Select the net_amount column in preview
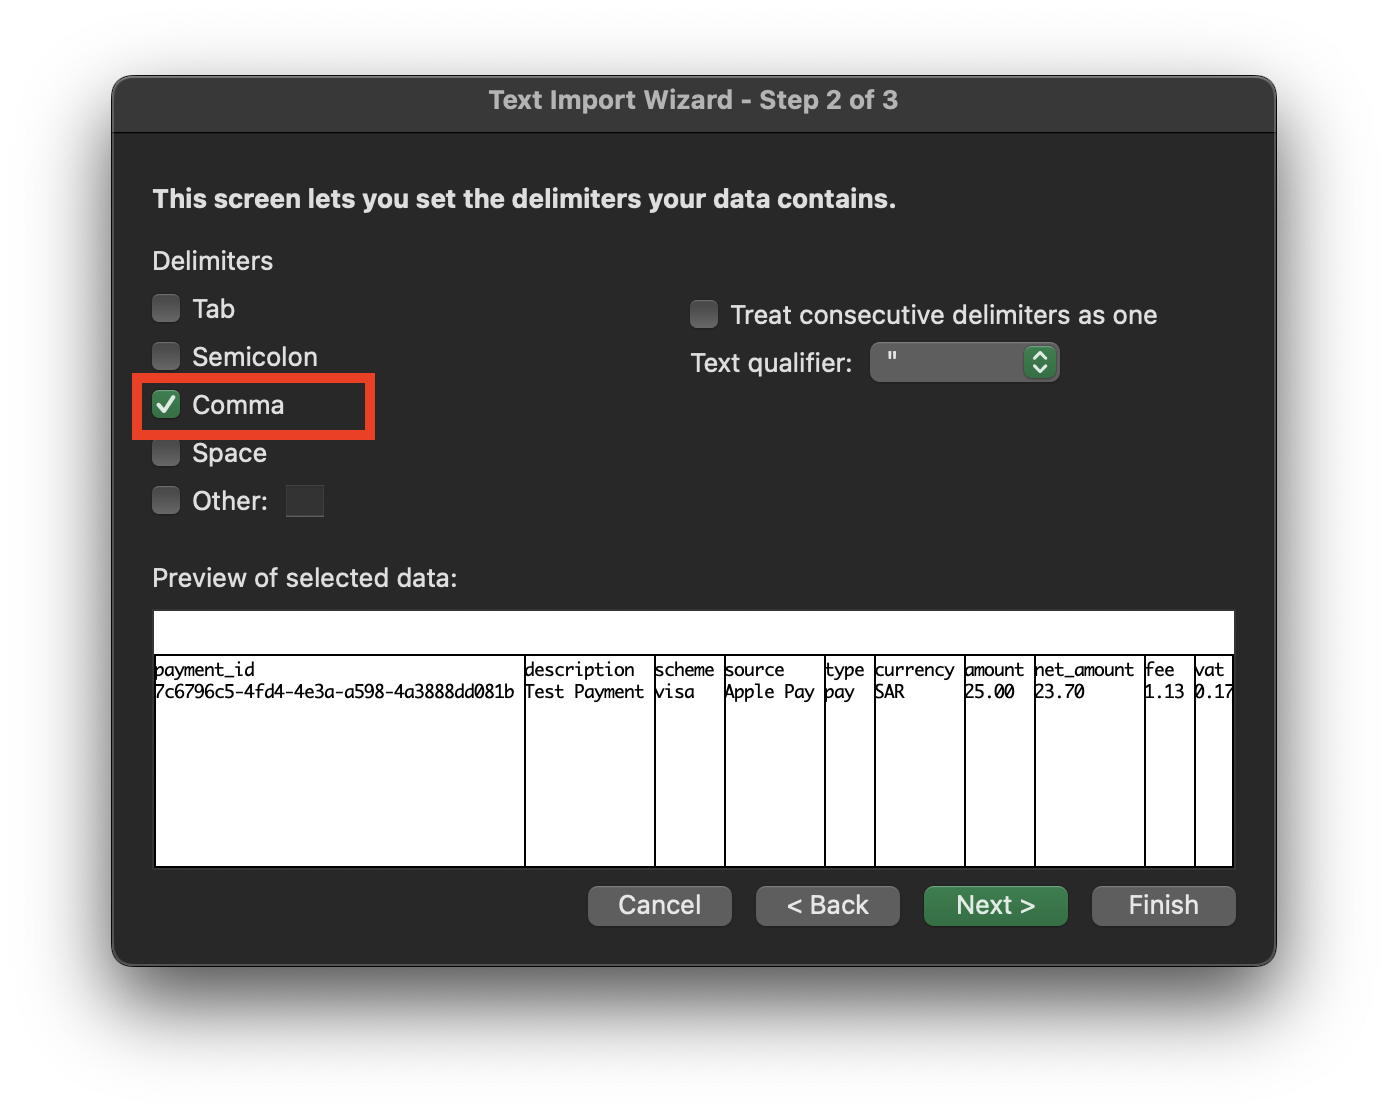This screenshot has width=1388, height=1114. pos(1089,760)
